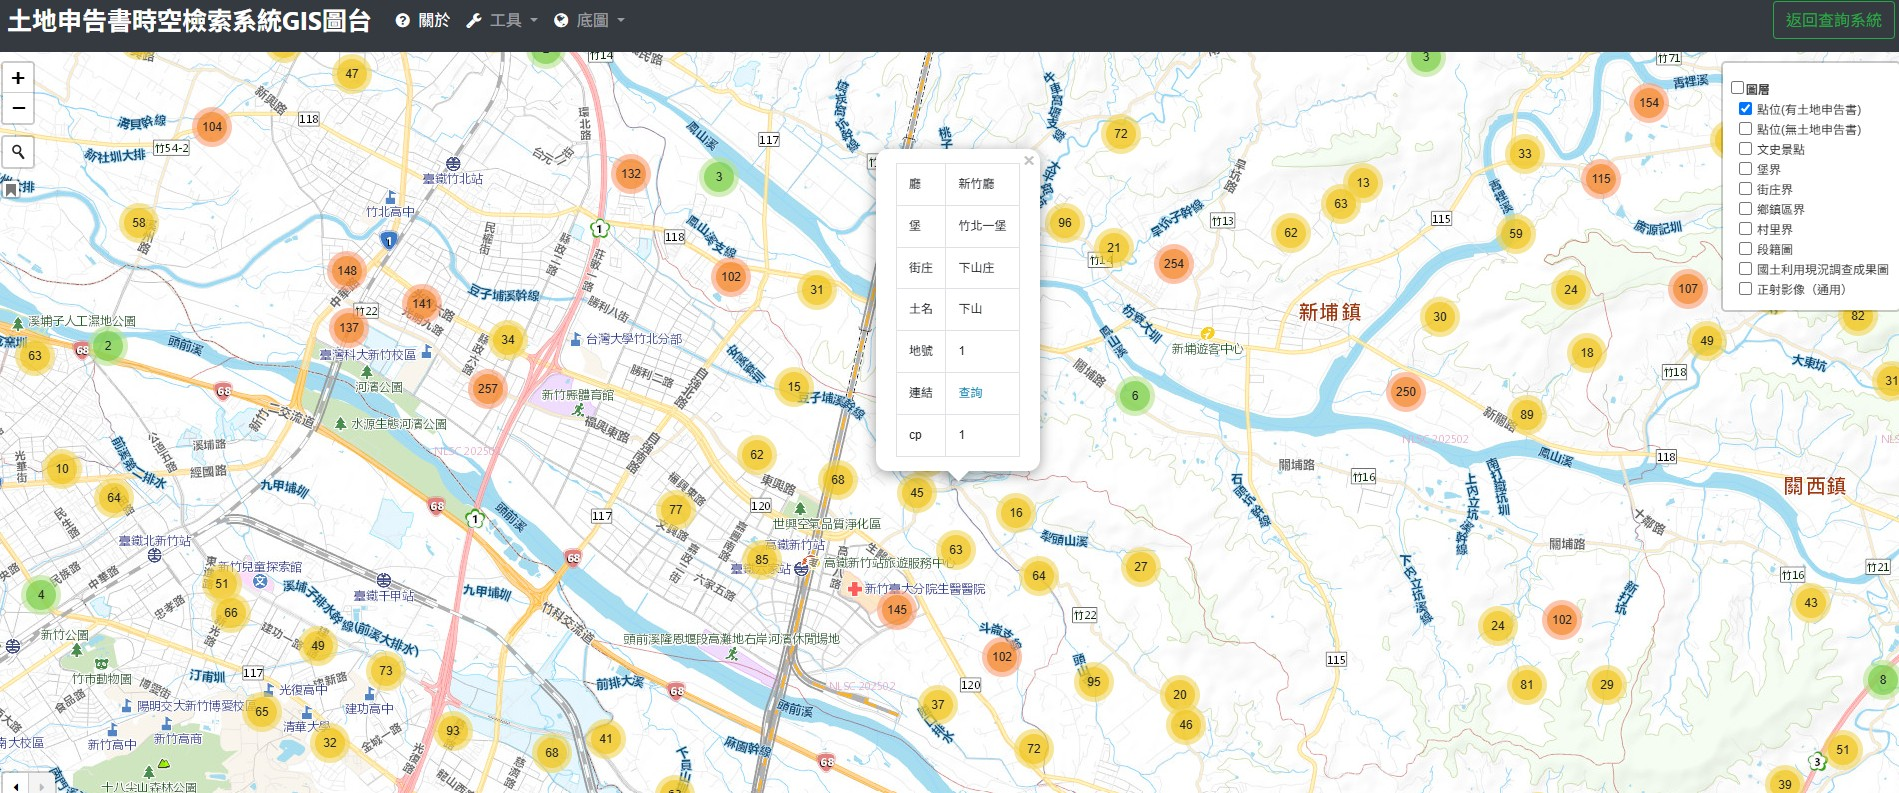Click the 查詢 link in popup

[970, 393]
